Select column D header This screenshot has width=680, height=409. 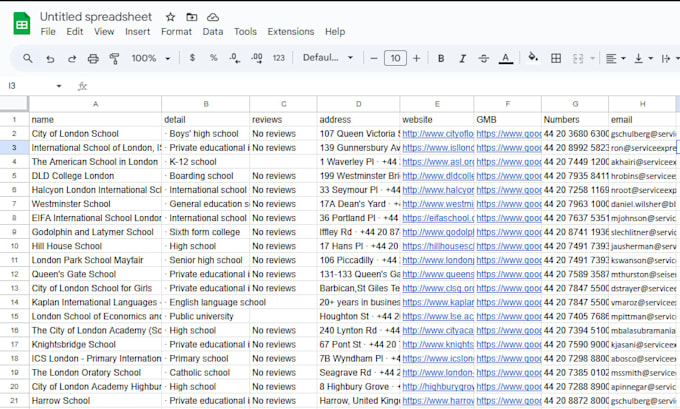pos(358,104)
